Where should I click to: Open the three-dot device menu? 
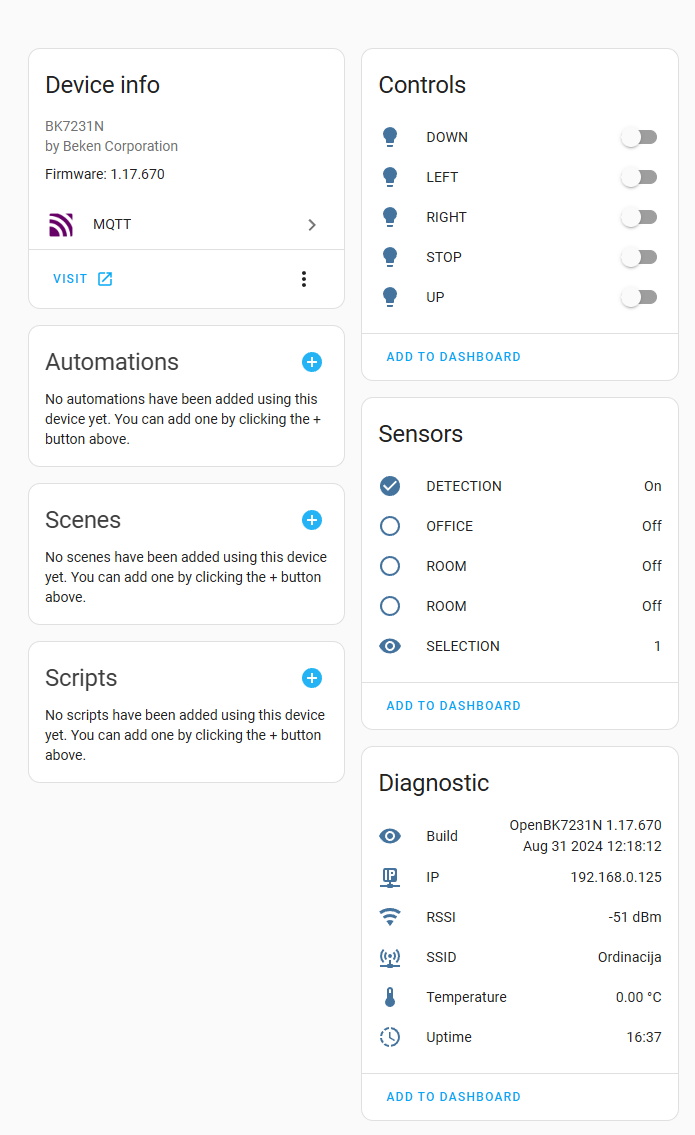[x=304, y=279]
